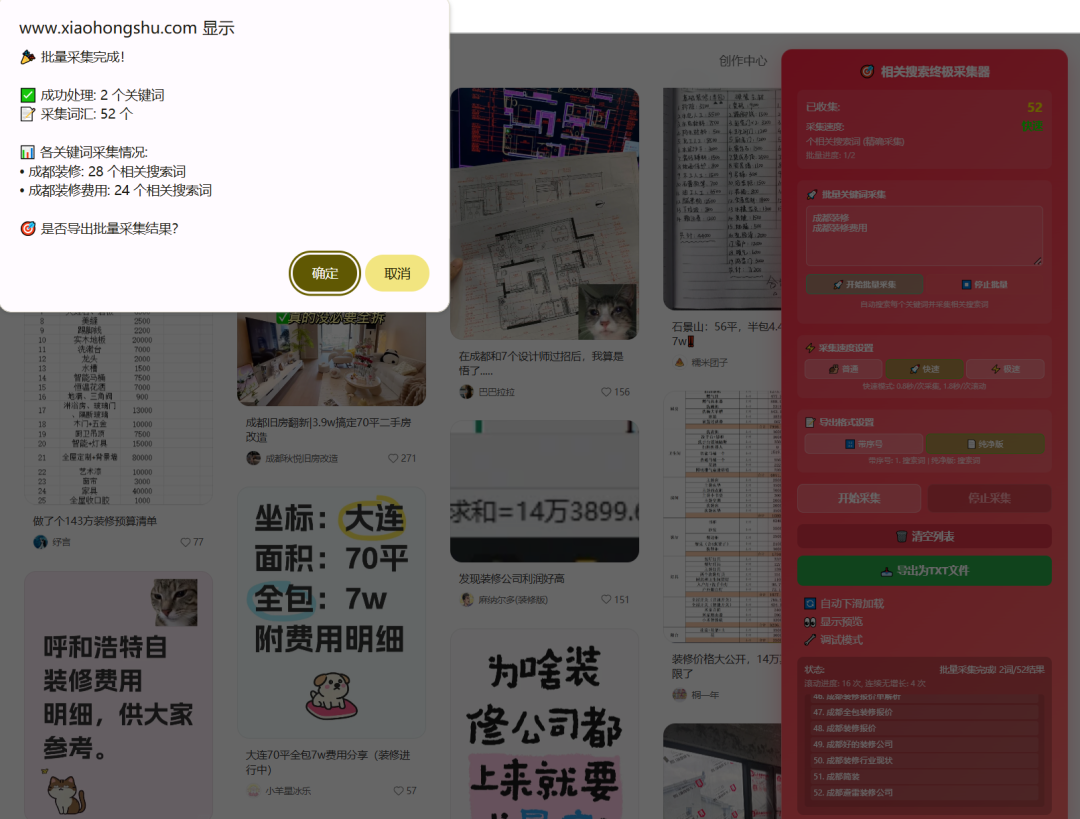Confirm export with the 确定 button
1080x819 pixels.
point(324,273)
